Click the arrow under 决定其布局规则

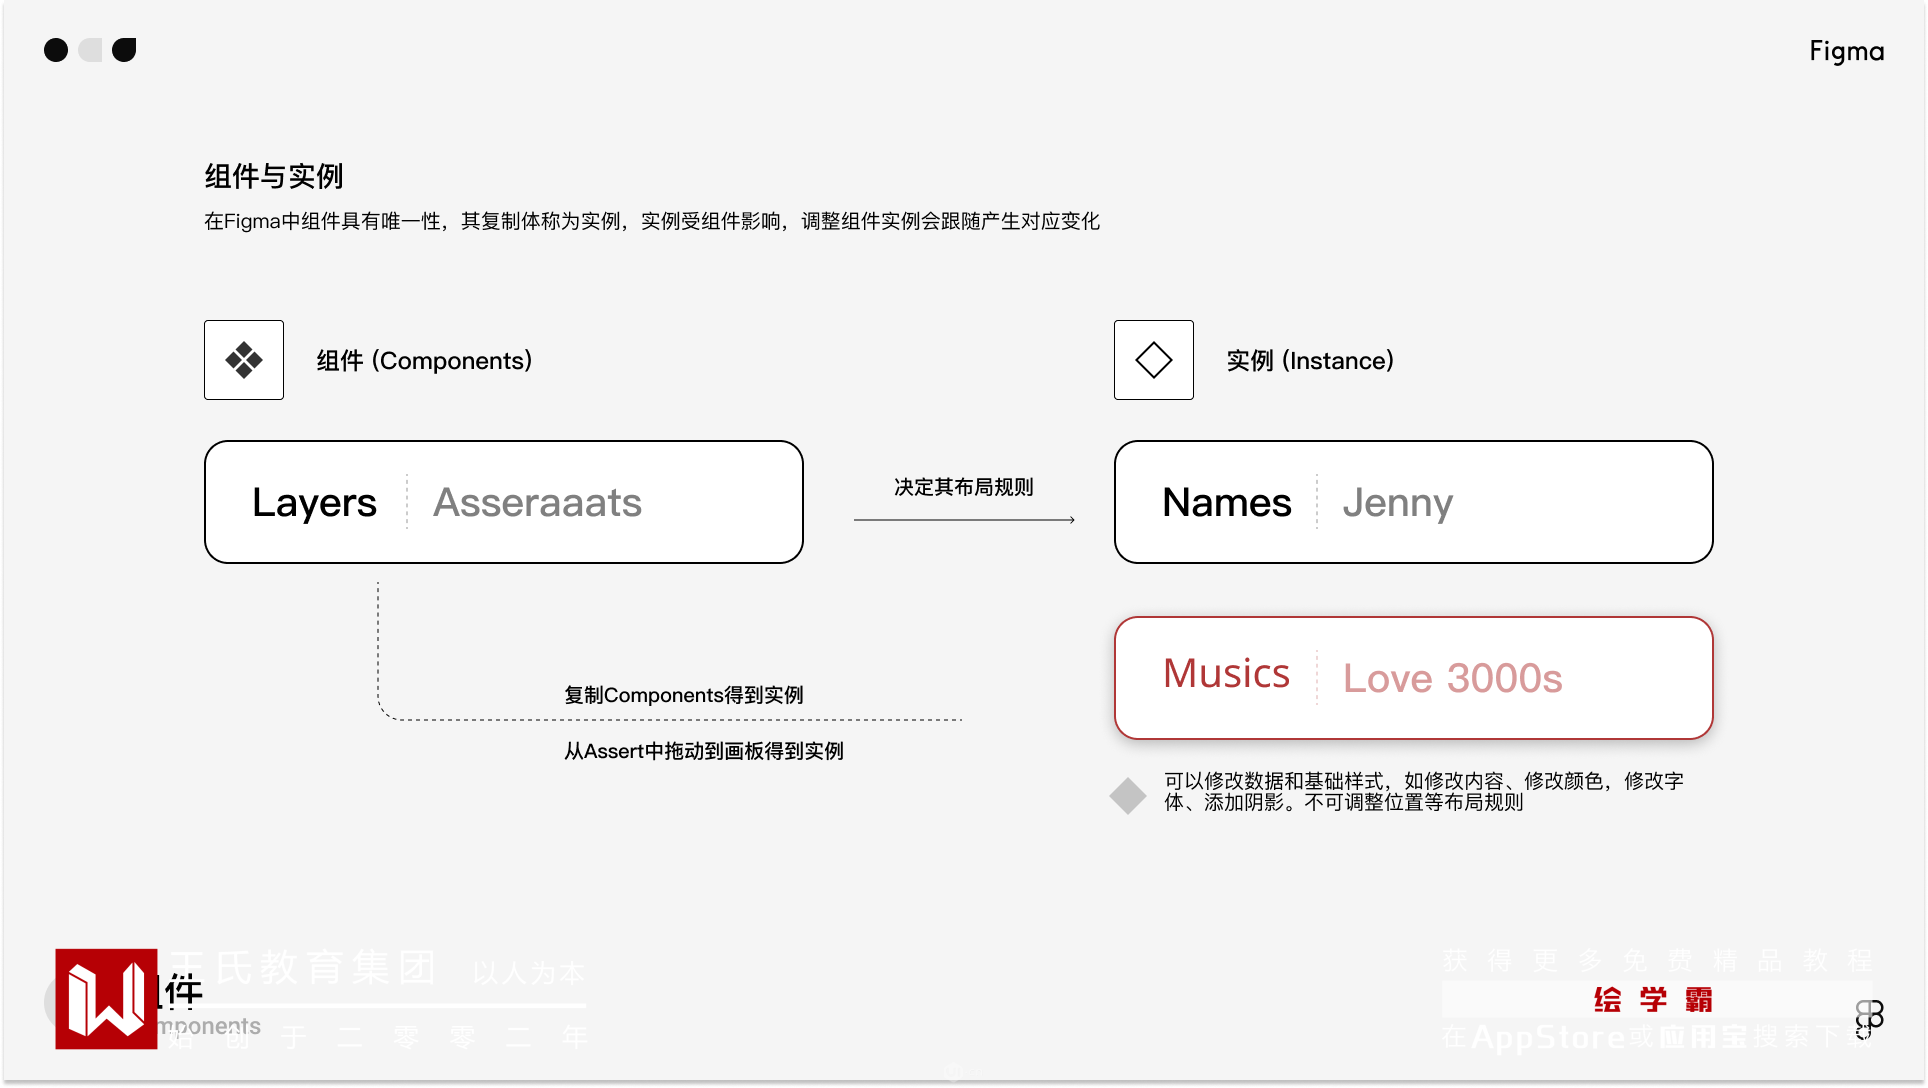[964, 520]
